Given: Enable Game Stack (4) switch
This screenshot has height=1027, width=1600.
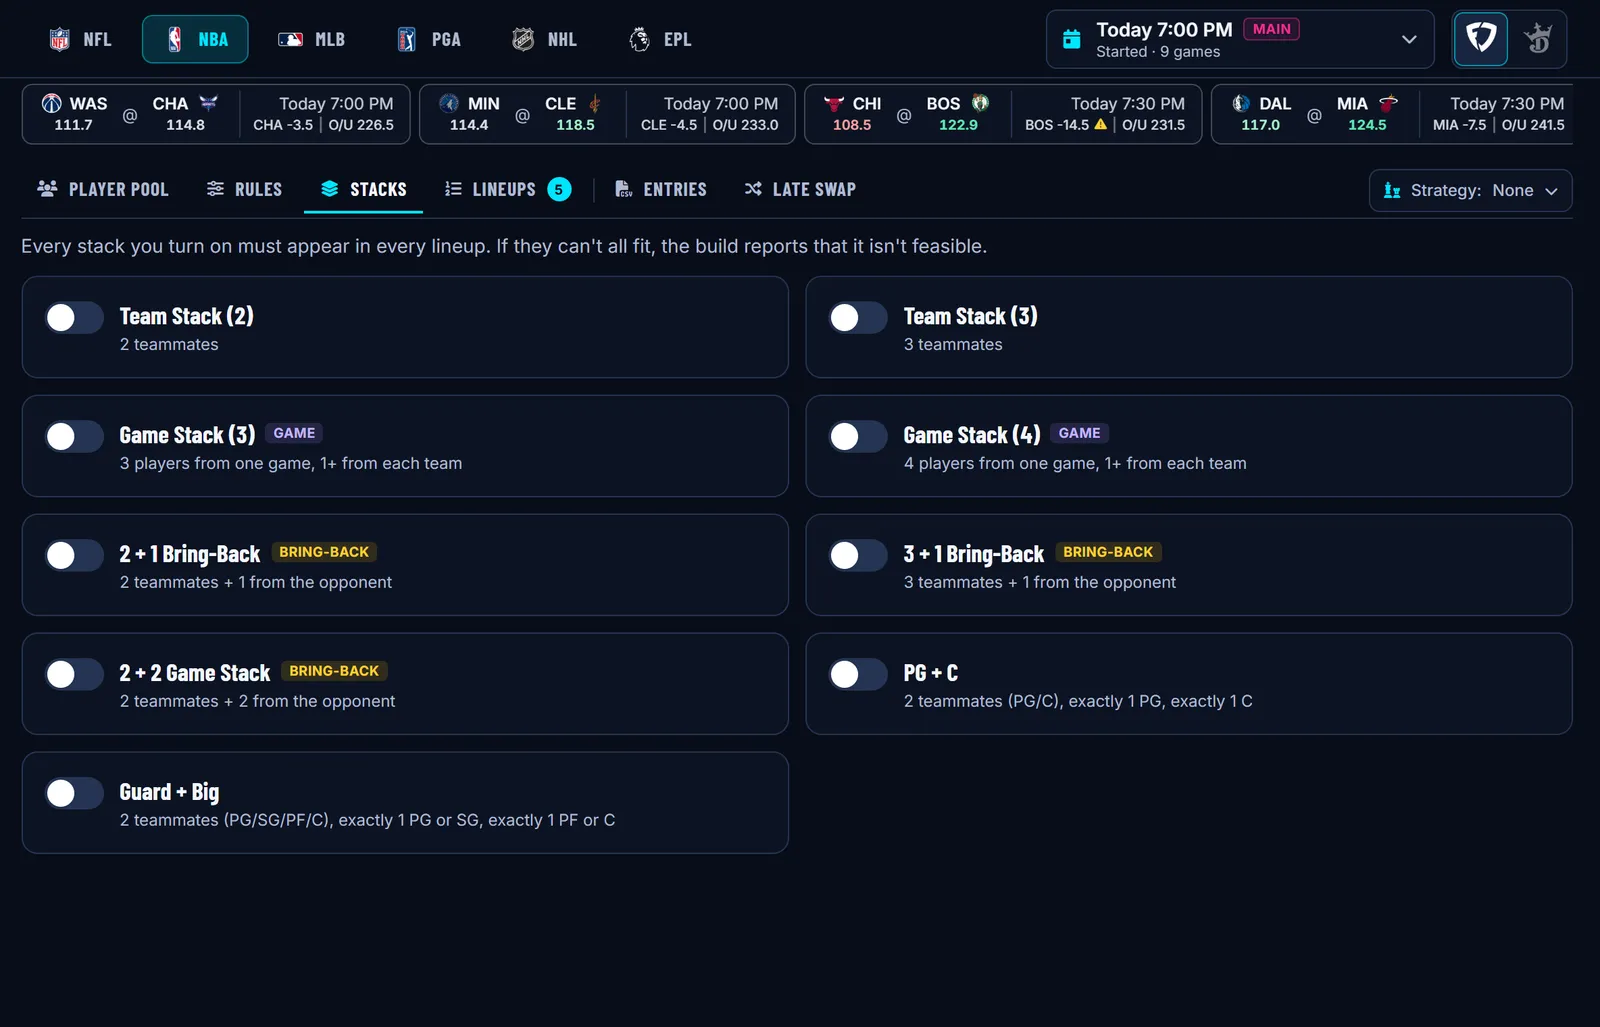Looking at the screenshot, I should (859, 437).
